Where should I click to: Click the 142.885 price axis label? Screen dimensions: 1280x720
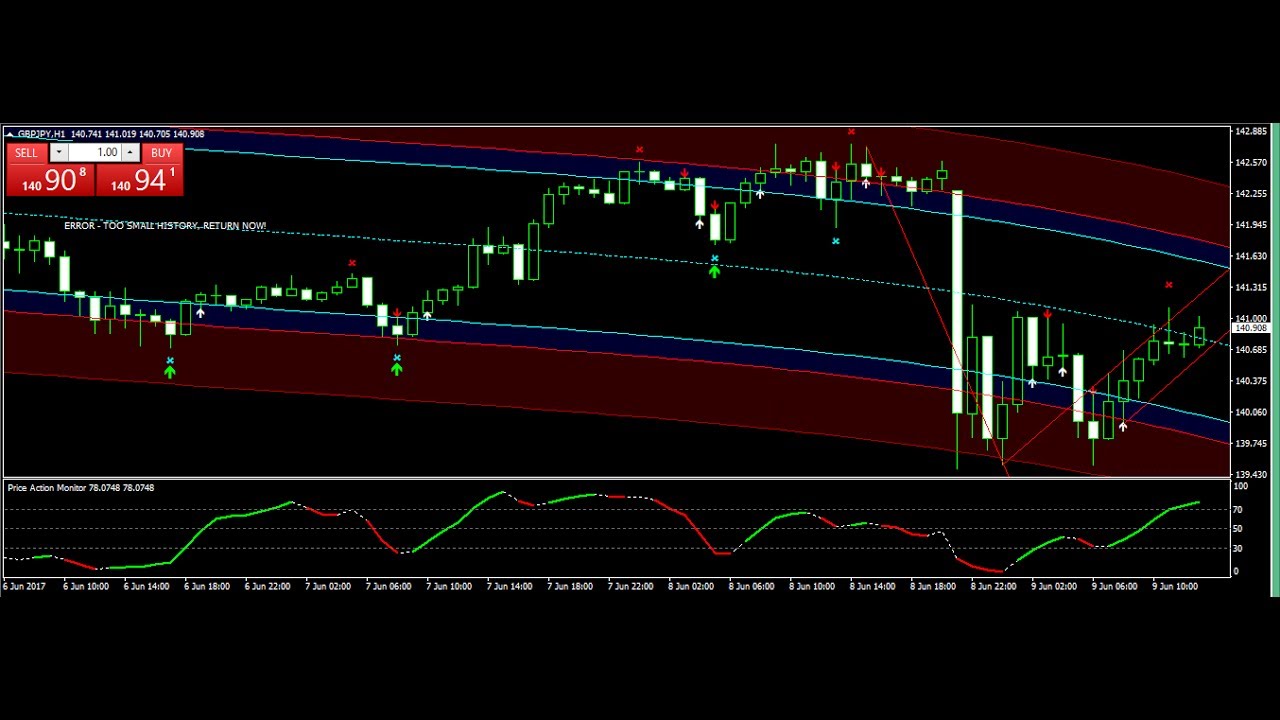(1251, 131)
